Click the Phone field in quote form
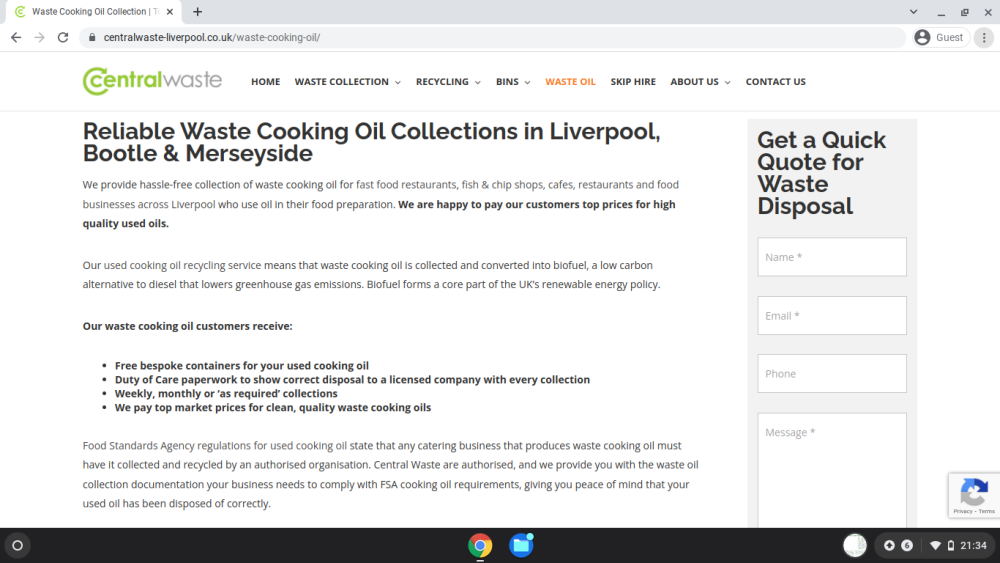The height and width of the screenshot is (563, 1000). pyautogui.click(x=832, y=374)
